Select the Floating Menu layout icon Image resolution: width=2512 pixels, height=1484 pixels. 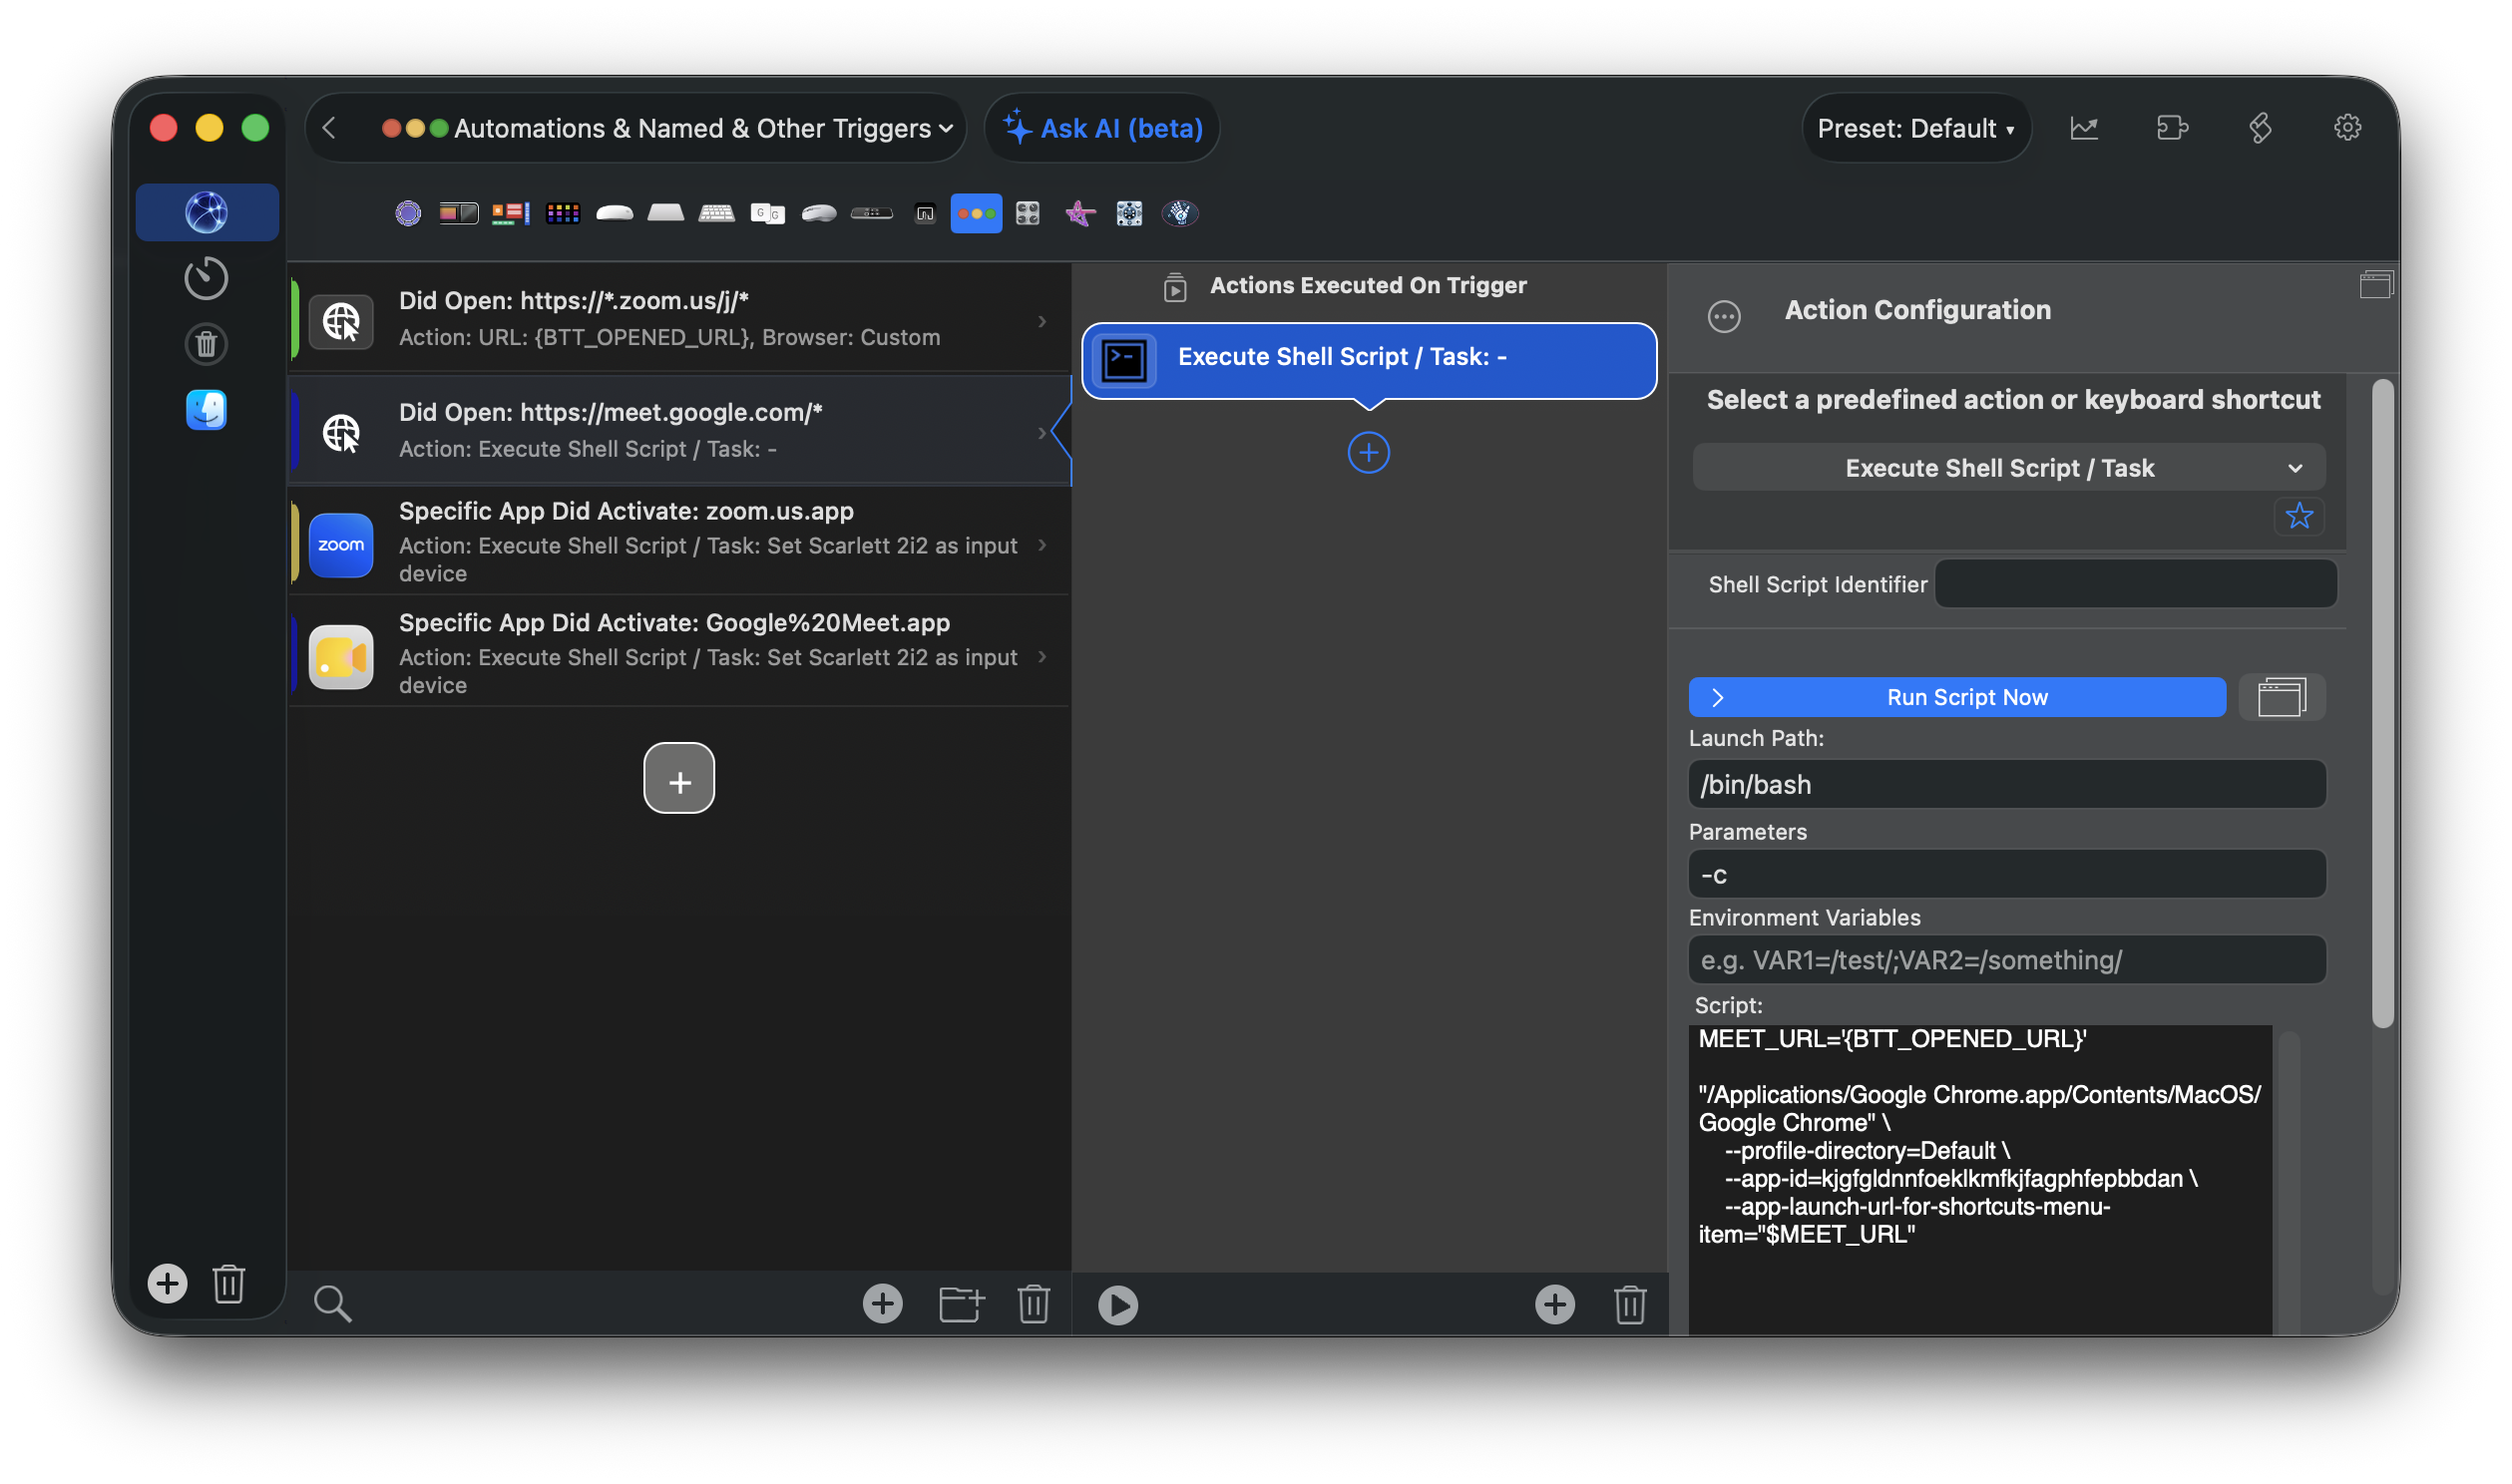[x=510, y=213]
